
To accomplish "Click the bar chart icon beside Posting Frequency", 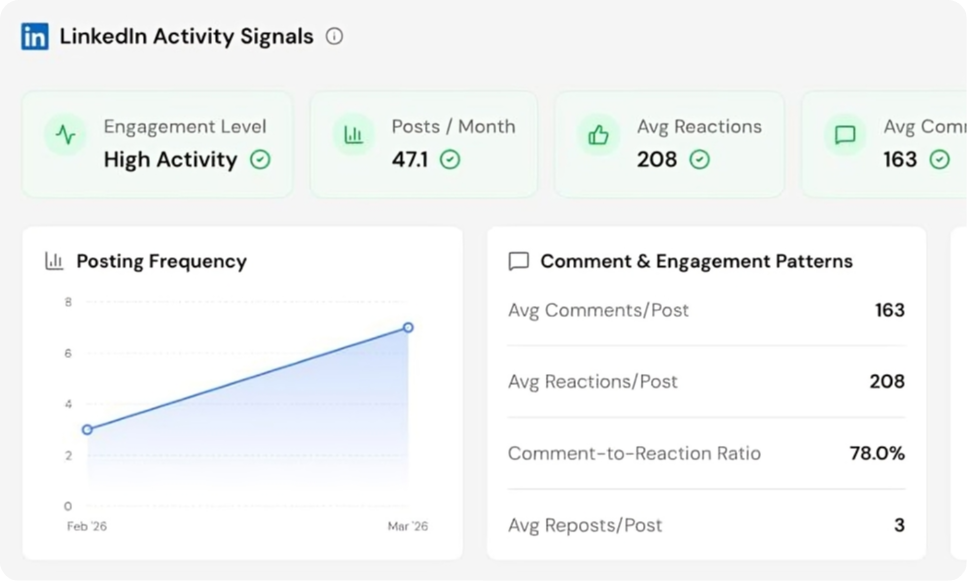I will (54, 261).
